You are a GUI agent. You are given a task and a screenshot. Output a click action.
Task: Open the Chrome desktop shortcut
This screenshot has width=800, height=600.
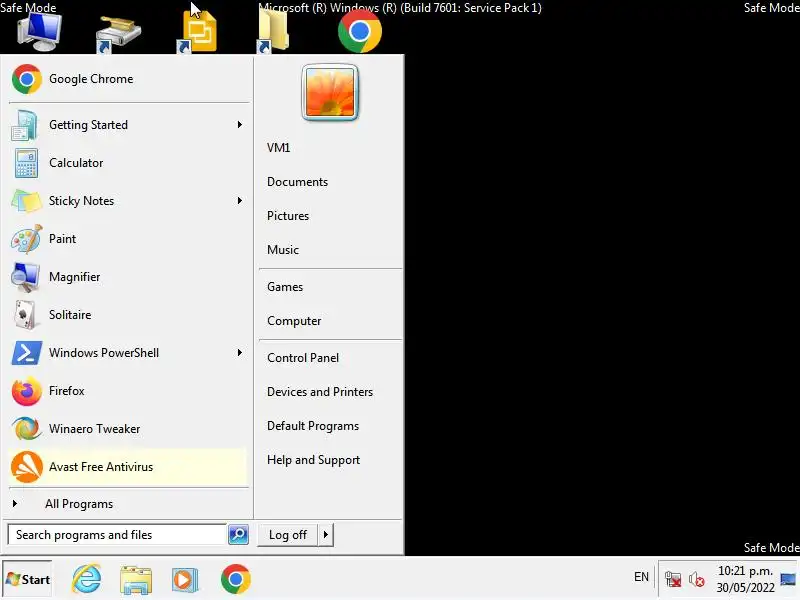coord(360,31)
